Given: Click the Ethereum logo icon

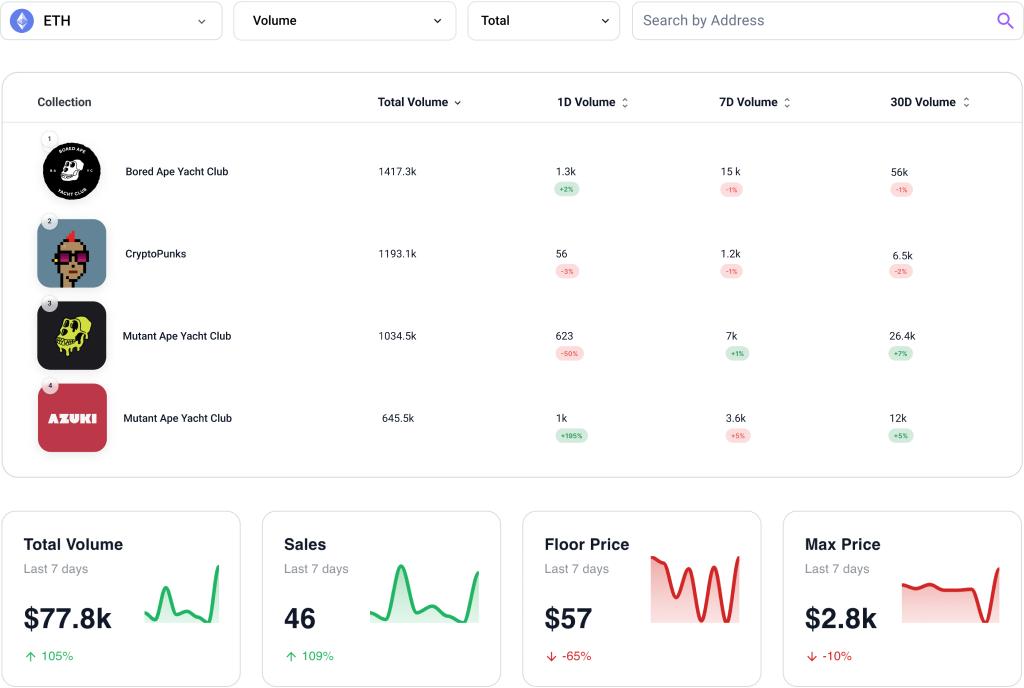Looking at the screenshot, I should coord(22,21).
